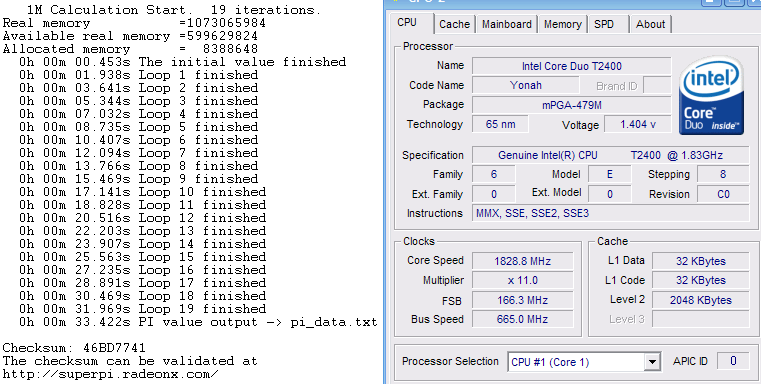761x384 pixels.
Task: Click the Technology value 65 nm
Action: pyautogui.click(x=500, y=124)
